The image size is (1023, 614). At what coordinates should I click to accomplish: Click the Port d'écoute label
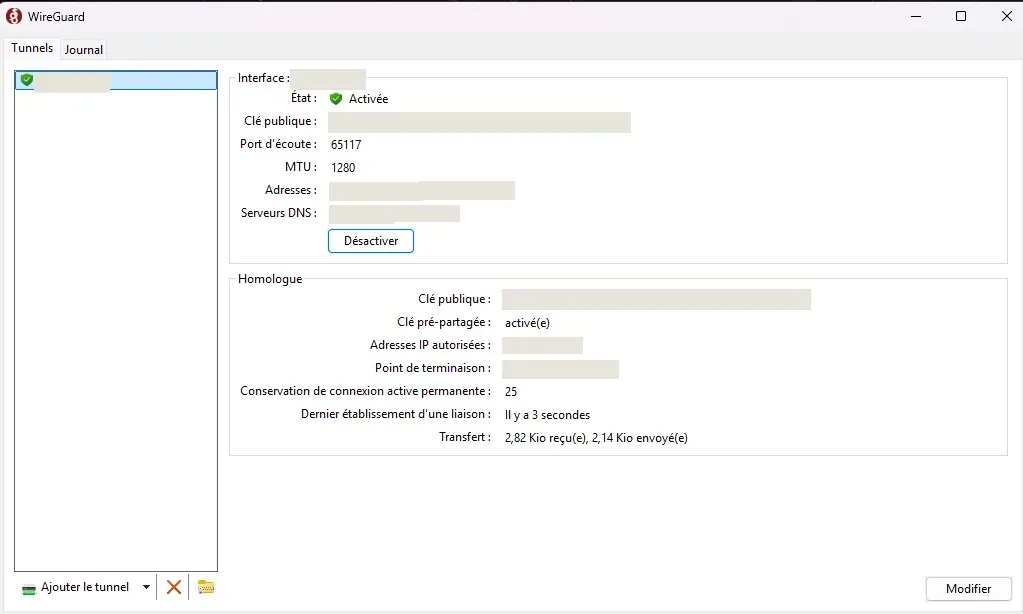point(278,144)
